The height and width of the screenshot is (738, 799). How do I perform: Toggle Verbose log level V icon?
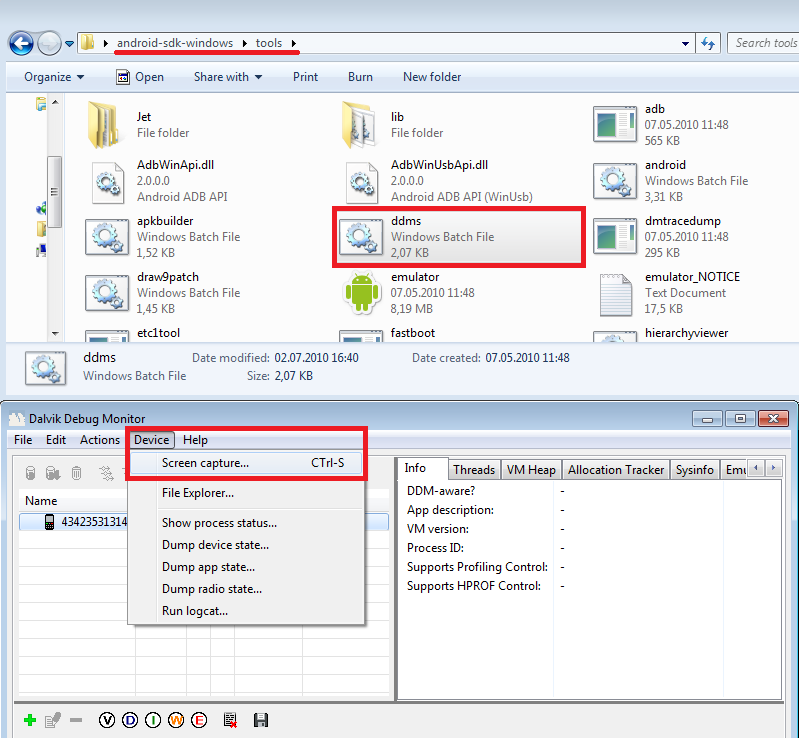pyautogui.click(x=107, y=720)
